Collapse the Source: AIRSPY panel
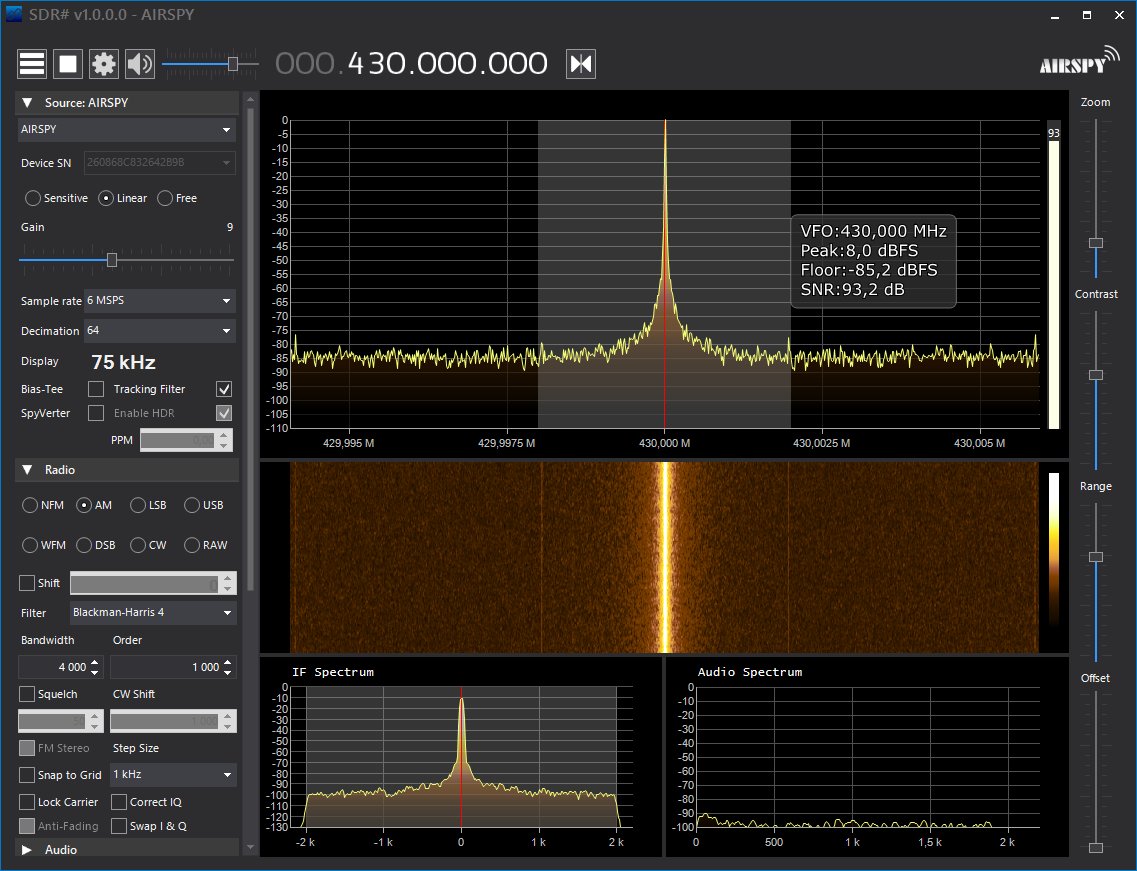1137x871 pixels. click(28, 103)
